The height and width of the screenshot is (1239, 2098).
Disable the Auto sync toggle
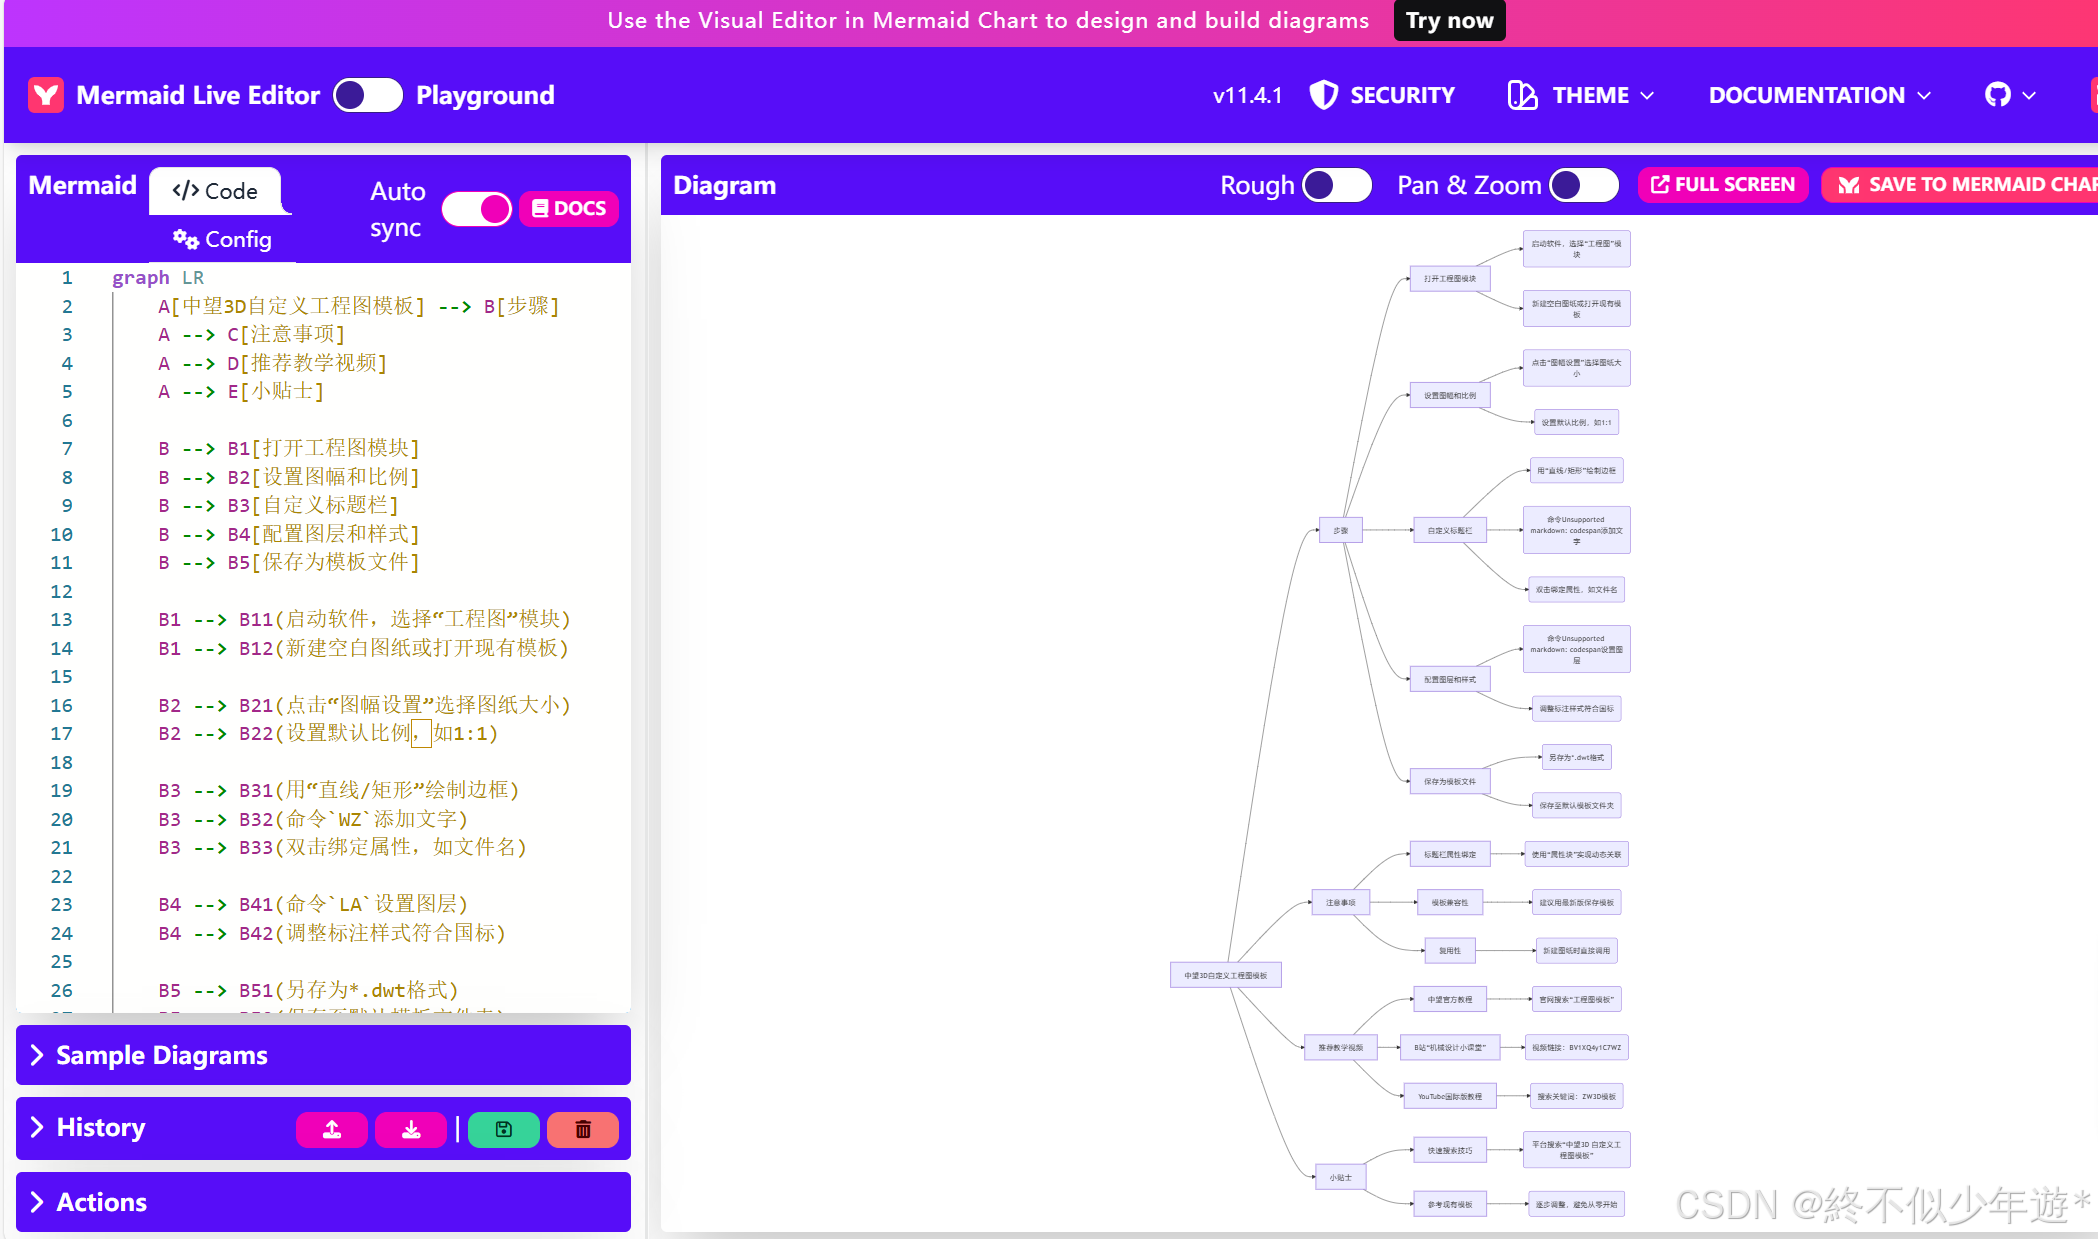click(x=477, y=208)
